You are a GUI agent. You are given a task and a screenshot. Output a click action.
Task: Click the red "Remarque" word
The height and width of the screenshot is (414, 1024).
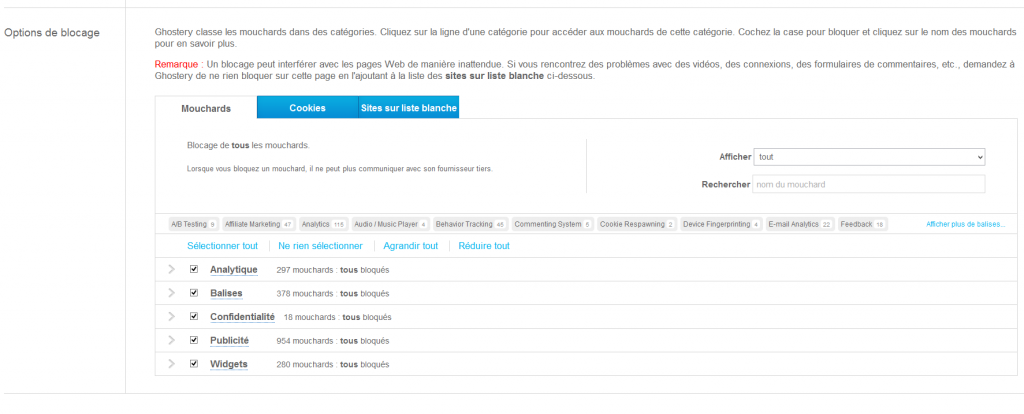click(176, 64)
